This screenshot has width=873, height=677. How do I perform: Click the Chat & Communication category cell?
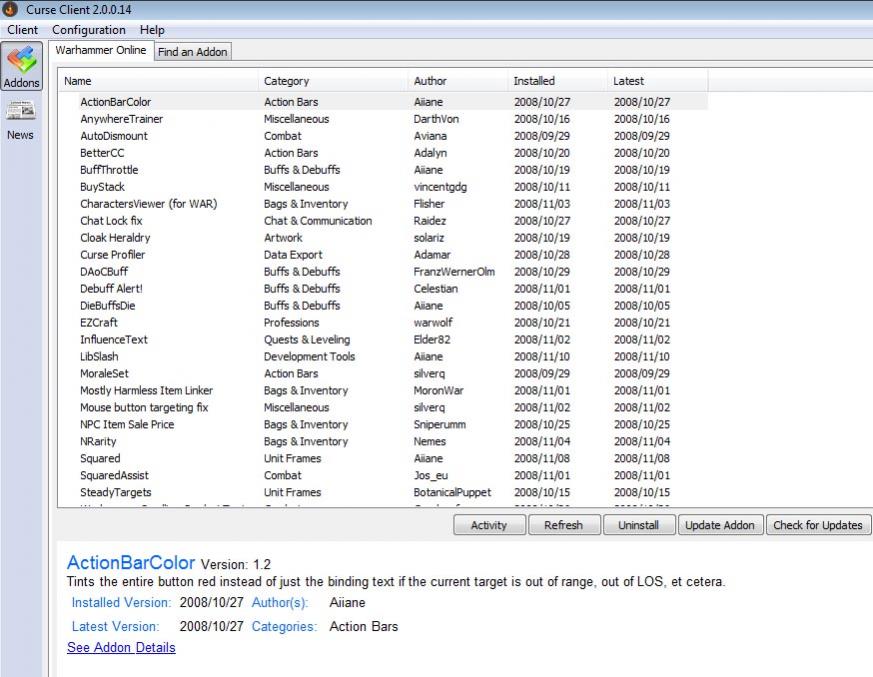[318, 220]
